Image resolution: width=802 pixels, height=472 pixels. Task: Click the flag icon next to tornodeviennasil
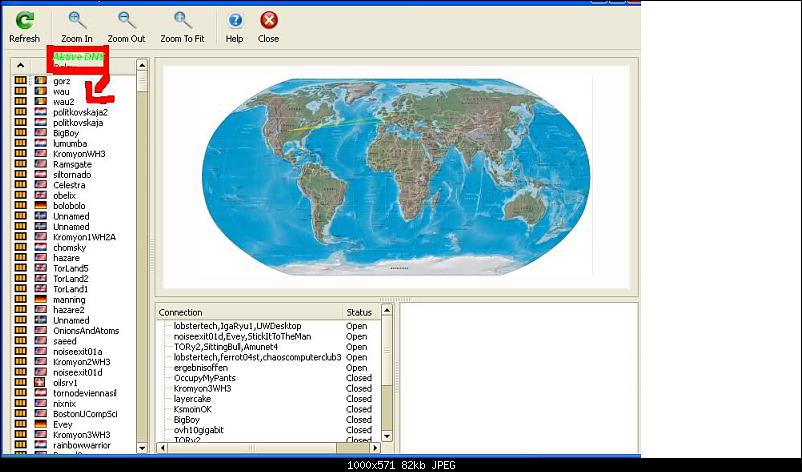pos(40,393)
